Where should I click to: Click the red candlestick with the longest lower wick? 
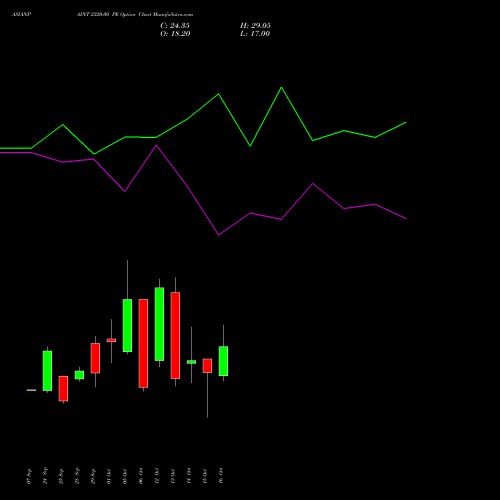coord(207,366)
